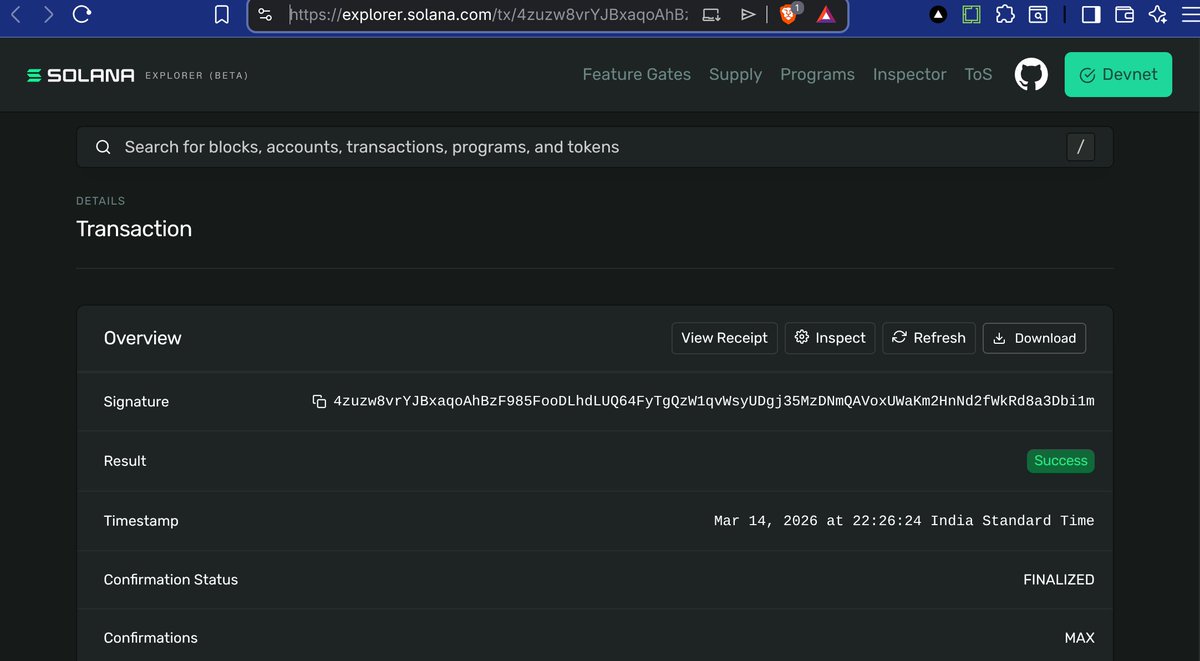
Task: Open the Inspector nav item
Action: coord(909,74)
